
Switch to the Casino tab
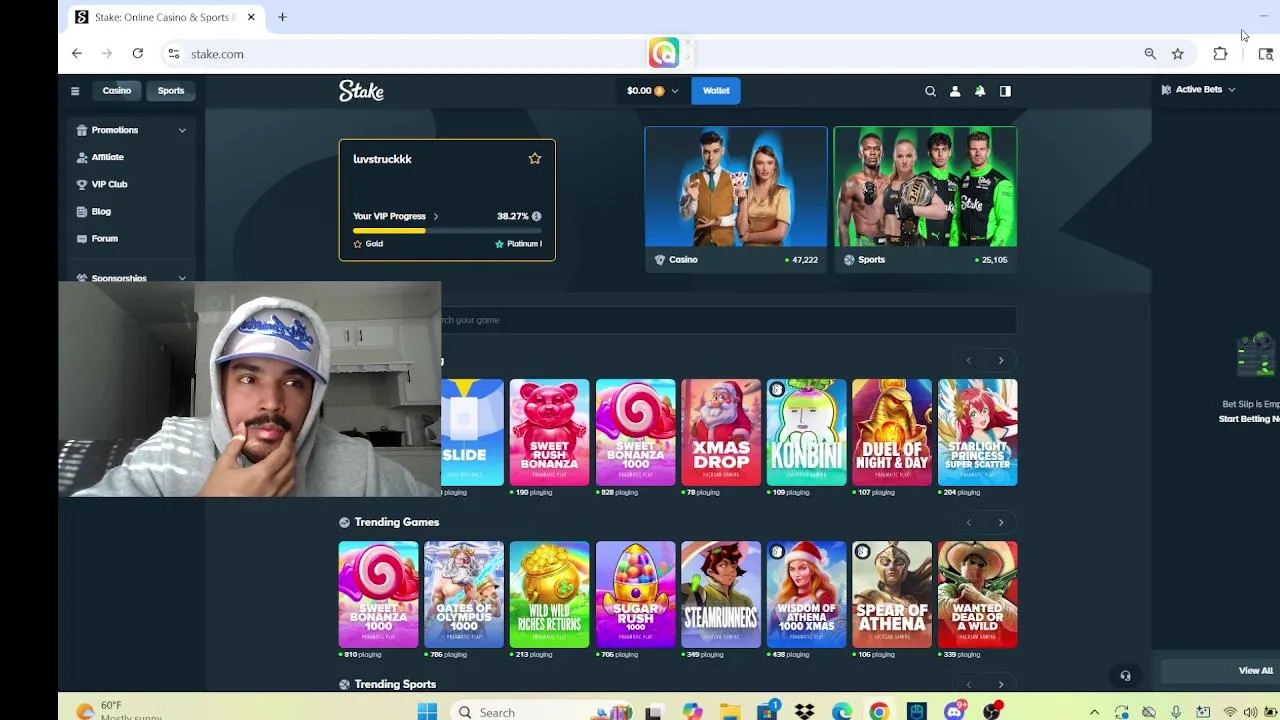[116, 91]
